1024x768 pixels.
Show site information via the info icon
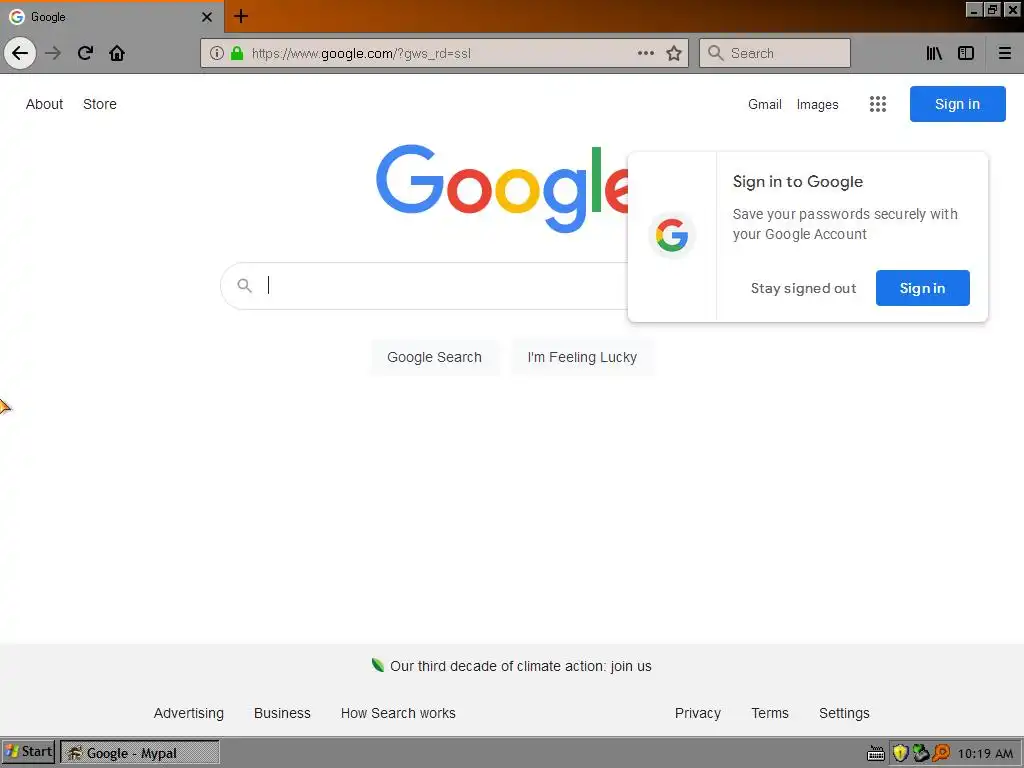[x=216, y=53]
